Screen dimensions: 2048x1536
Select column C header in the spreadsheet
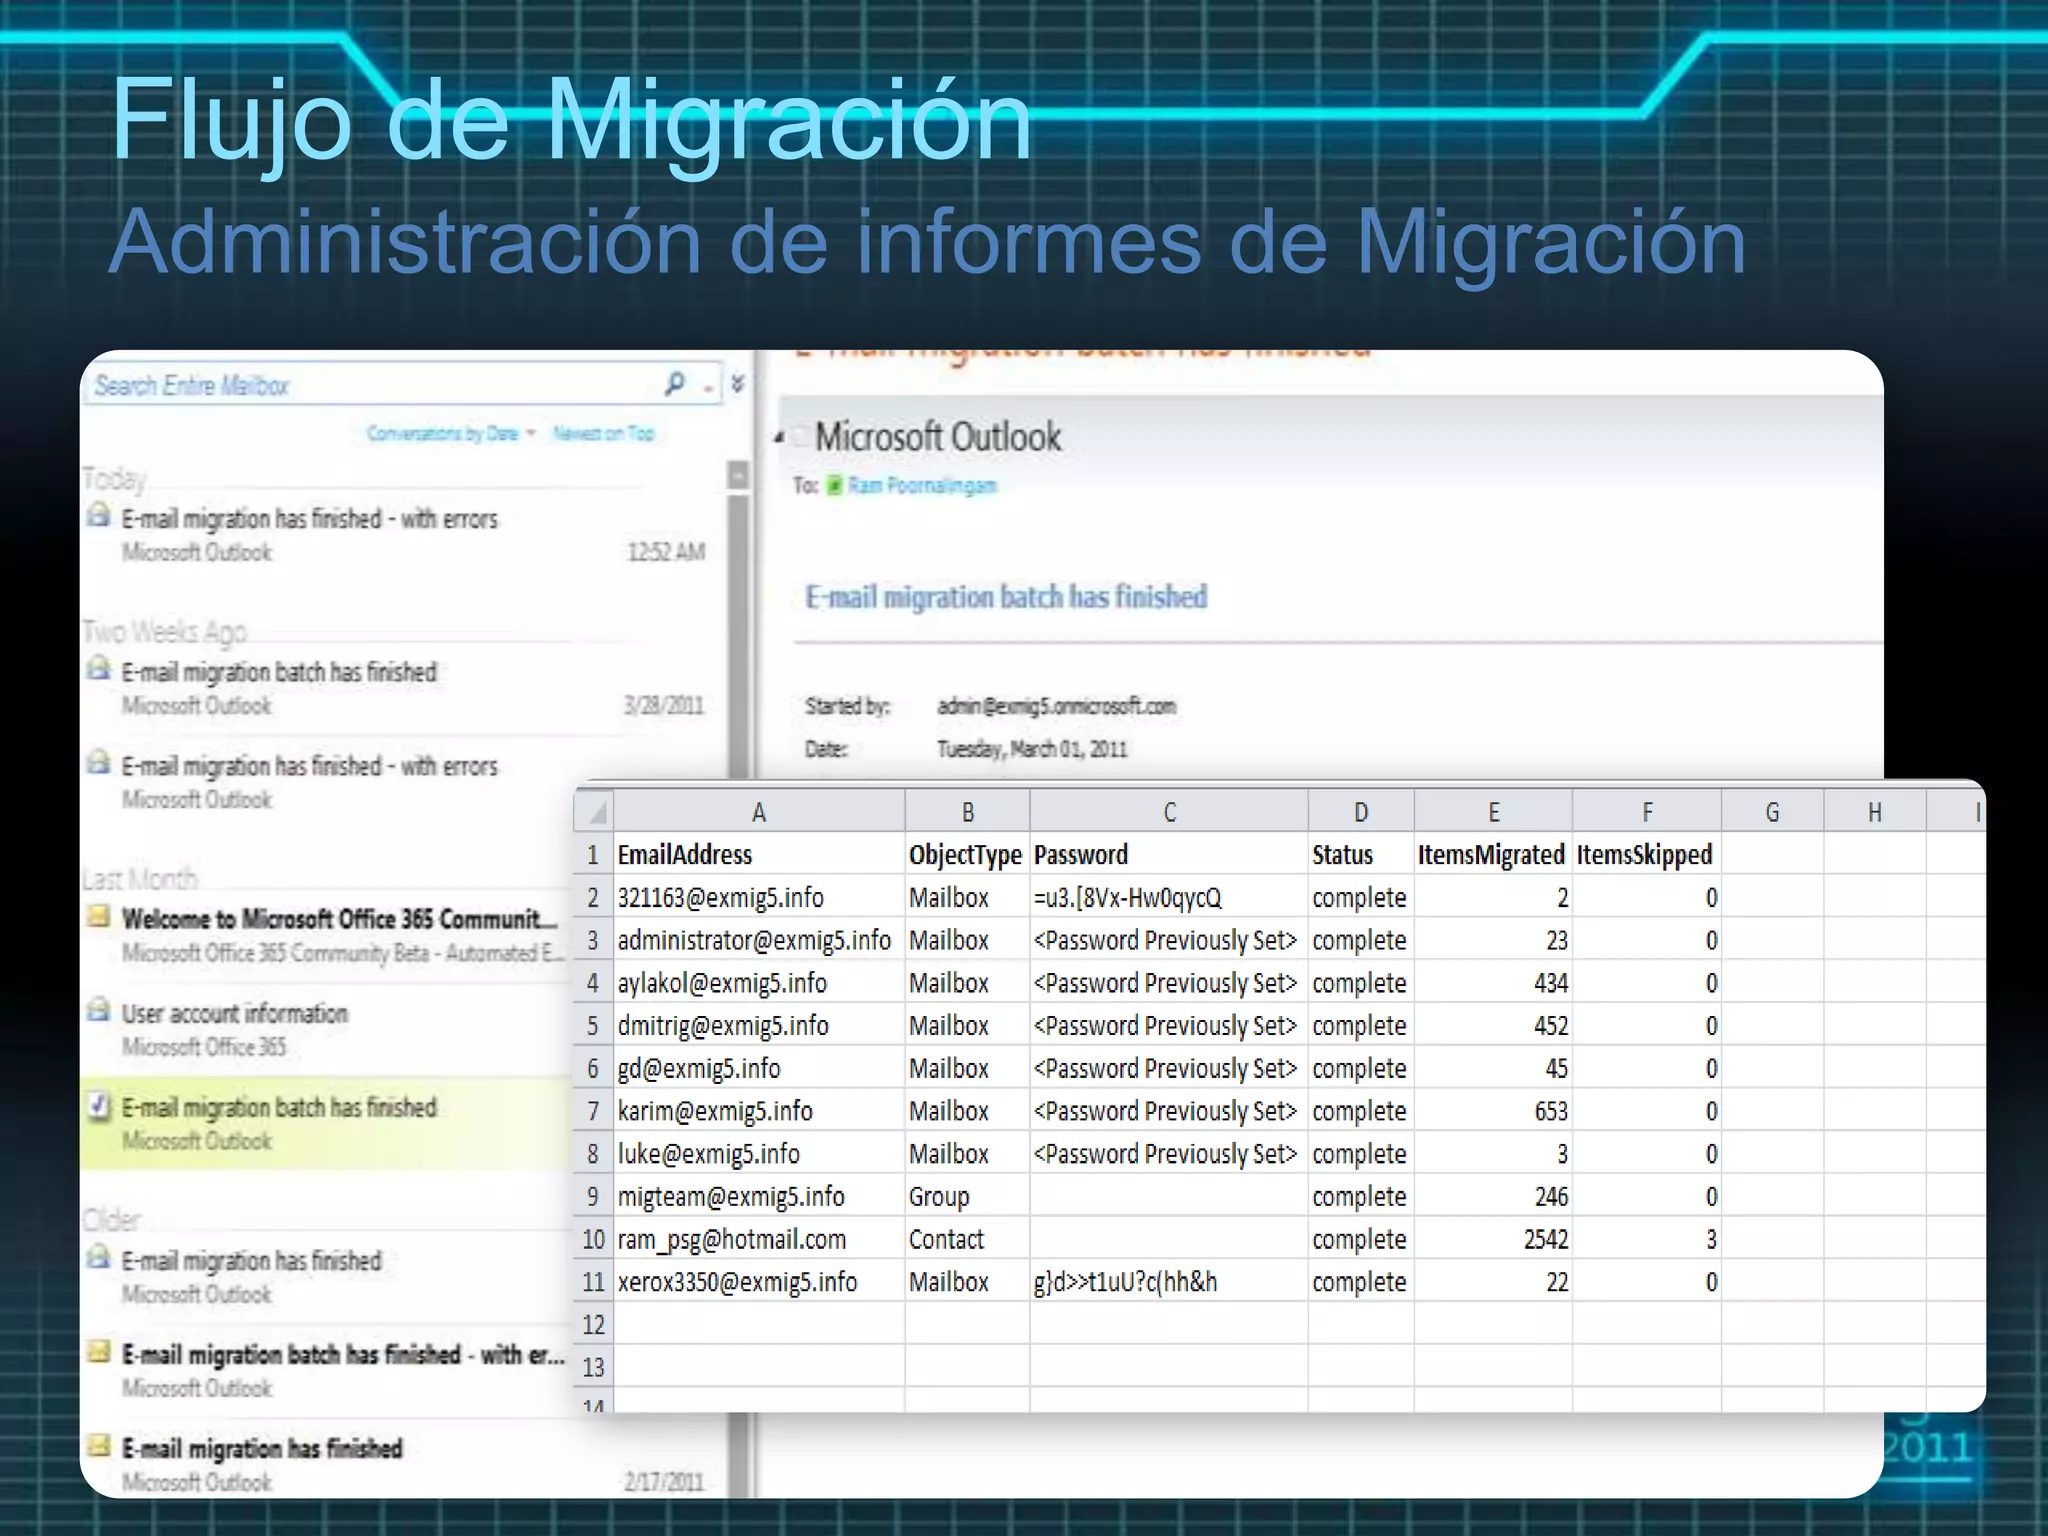pyautogui.click(x=1169, y=812)
